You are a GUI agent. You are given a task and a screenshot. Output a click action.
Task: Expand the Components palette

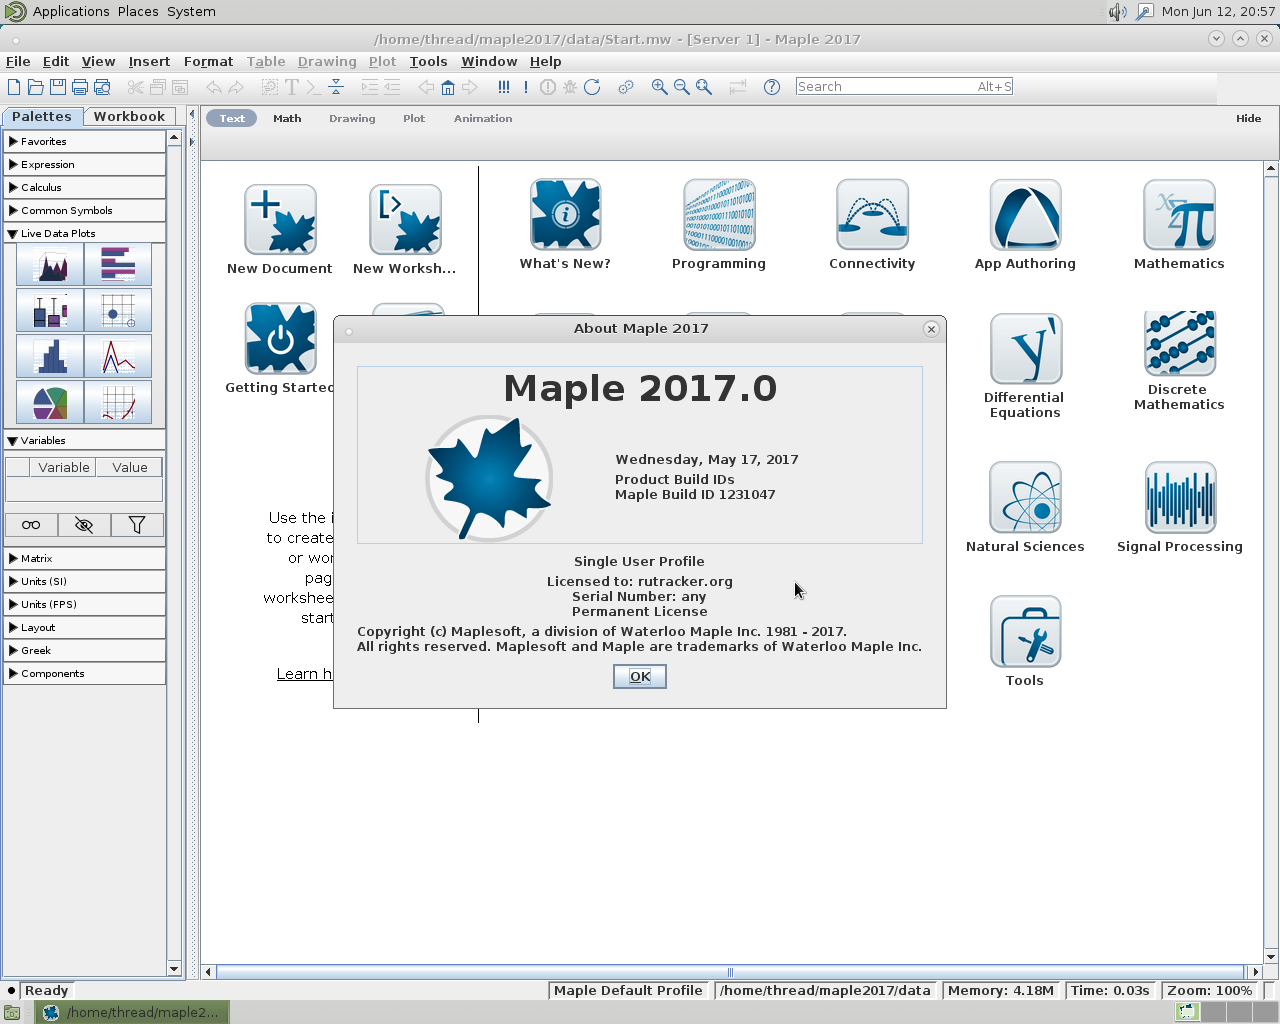coord(85,673)
